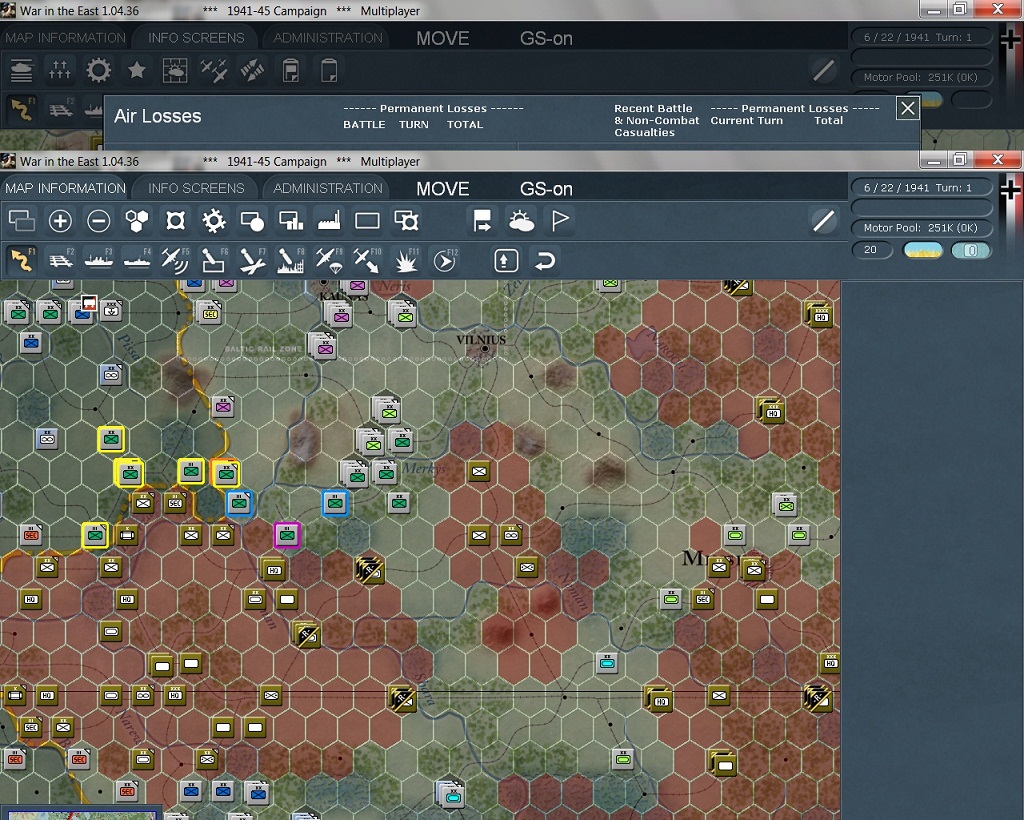Image resolution: width=1024 pixels, height=820 pixels.
Task: Click the arrows/soldiers icon in back window
Action: click(60, 71)
